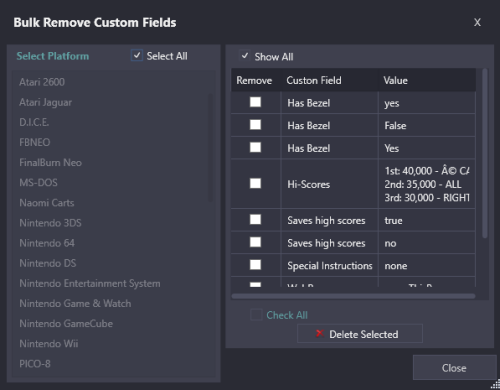Click the Hi-Scores value cell with 1st: 40,000
The width and height of the screenshot is (500, 390).
tap(427, 184)
